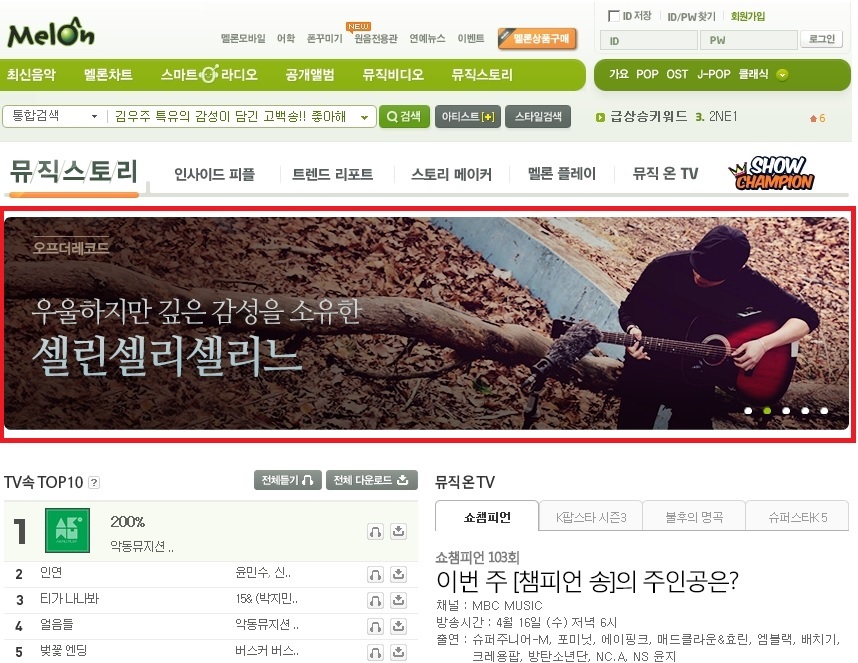Click the 아티스트 [+] button
The height and width of the screenshot is (663, 858).
pos(468,117)
